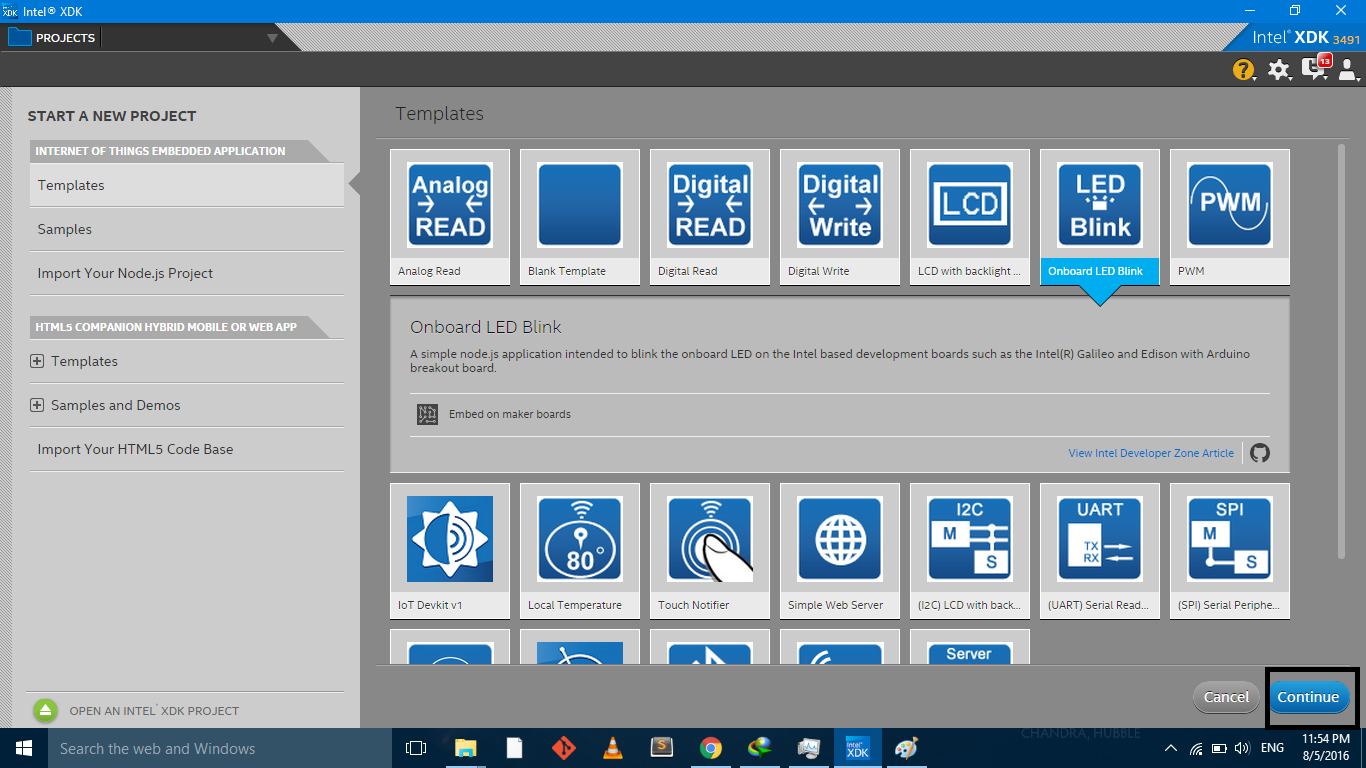Click the Wi-Fi network tray icon

1196,748
